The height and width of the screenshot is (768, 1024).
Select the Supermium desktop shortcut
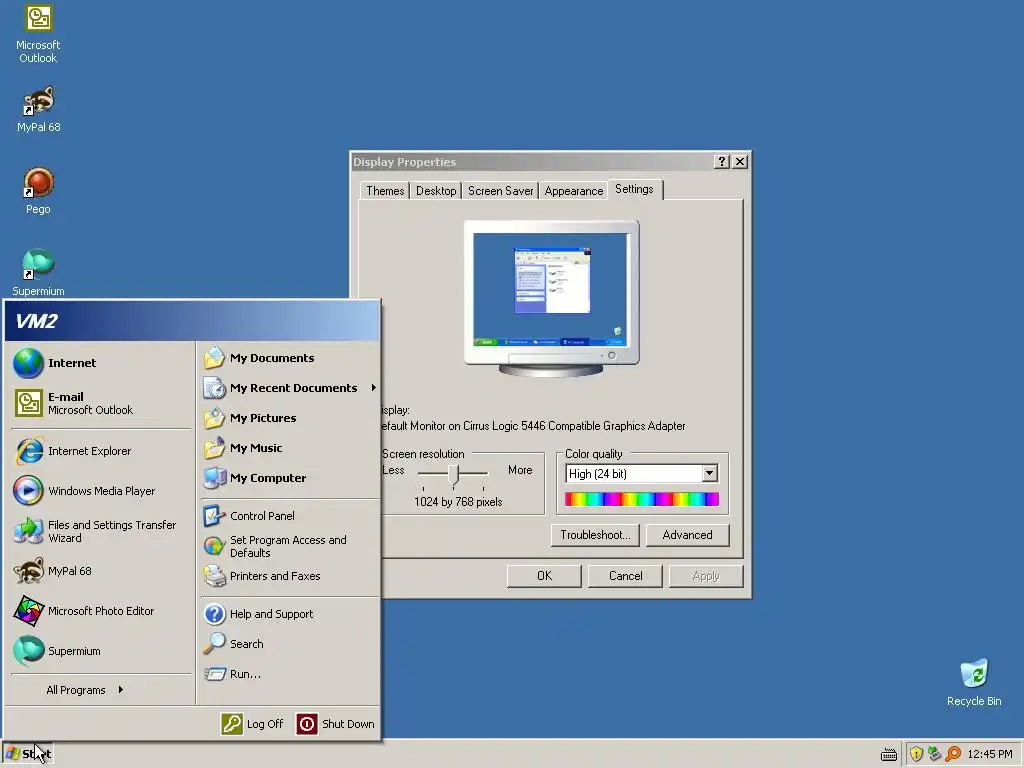(x=38, y=273)
